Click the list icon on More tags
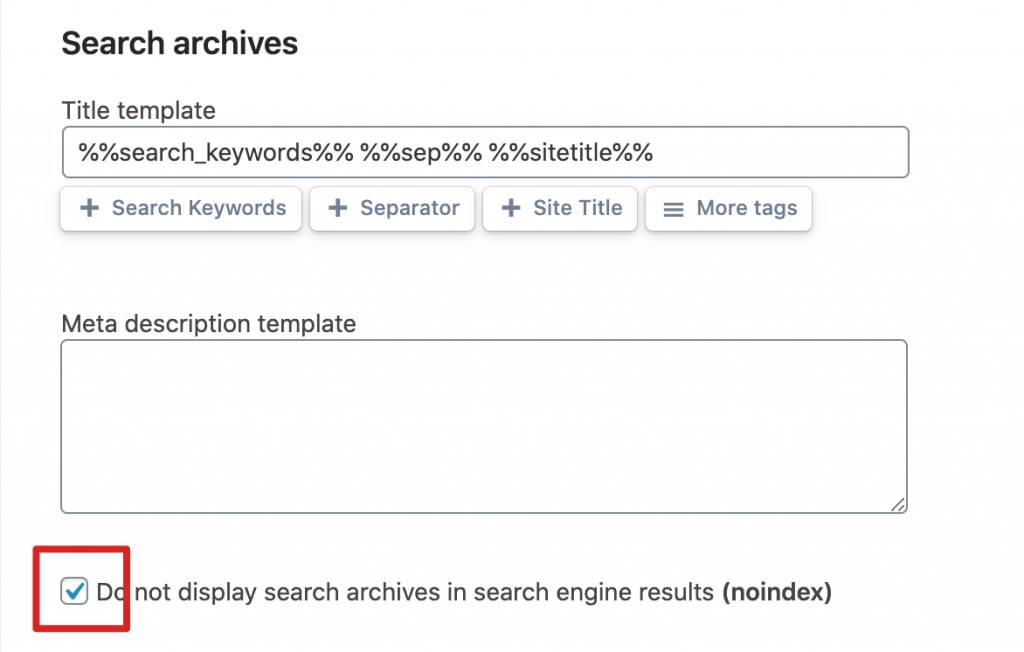The width and height of the screenshot is (1024, 652). coord(674,209)
